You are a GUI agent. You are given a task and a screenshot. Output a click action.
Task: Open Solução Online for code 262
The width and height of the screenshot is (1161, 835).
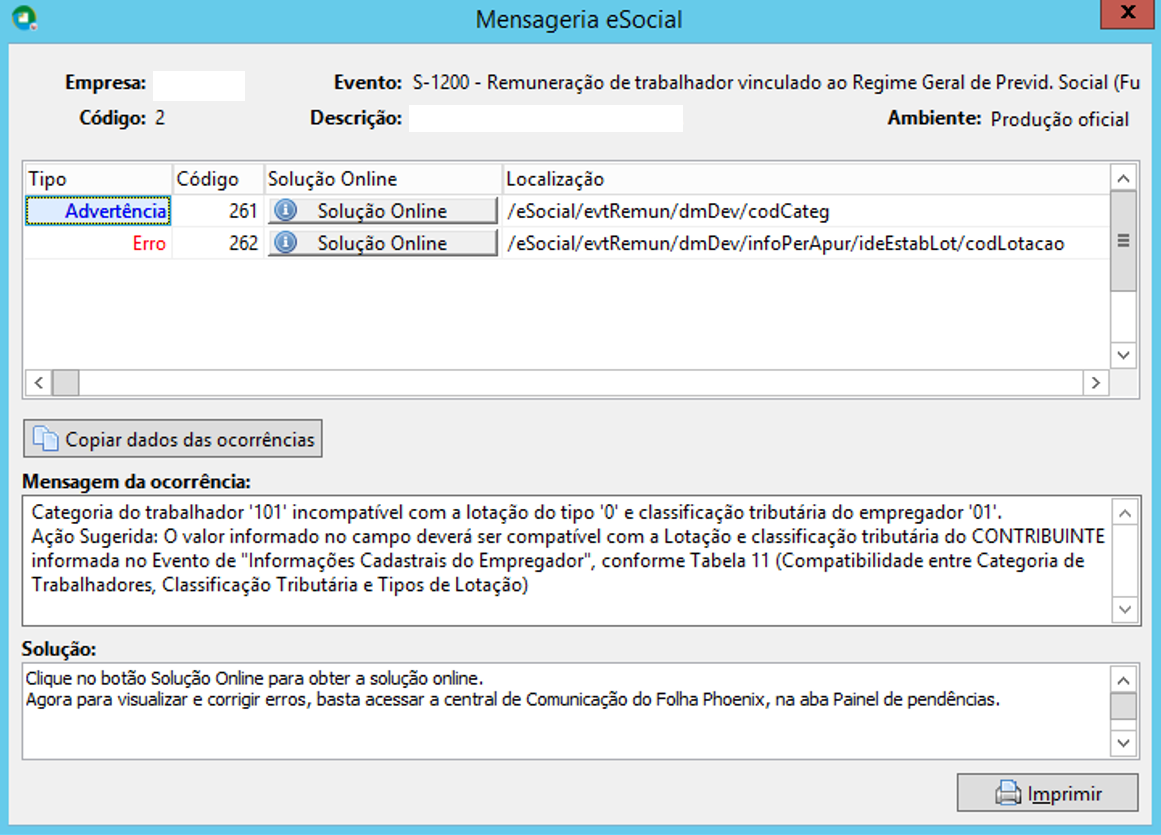(382, 243)
